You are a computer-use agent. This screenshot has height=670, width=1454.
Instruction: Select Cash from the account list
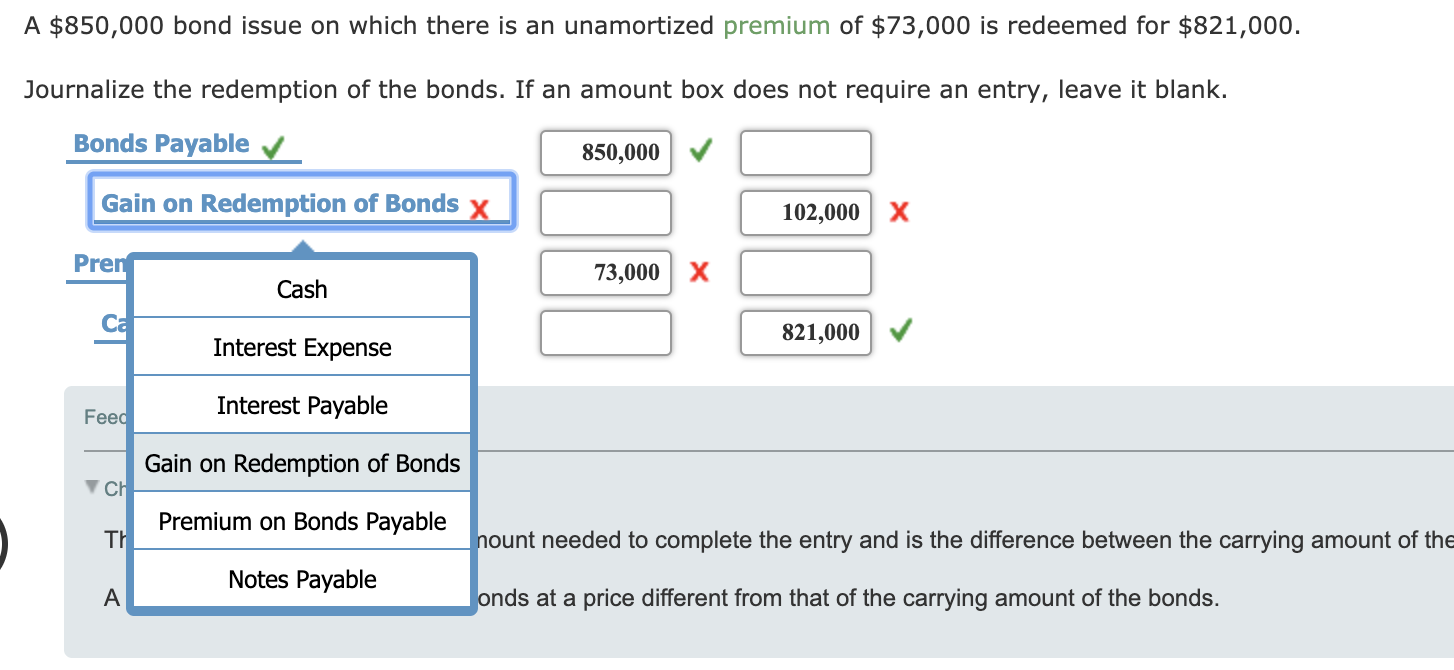pos(300,289)
